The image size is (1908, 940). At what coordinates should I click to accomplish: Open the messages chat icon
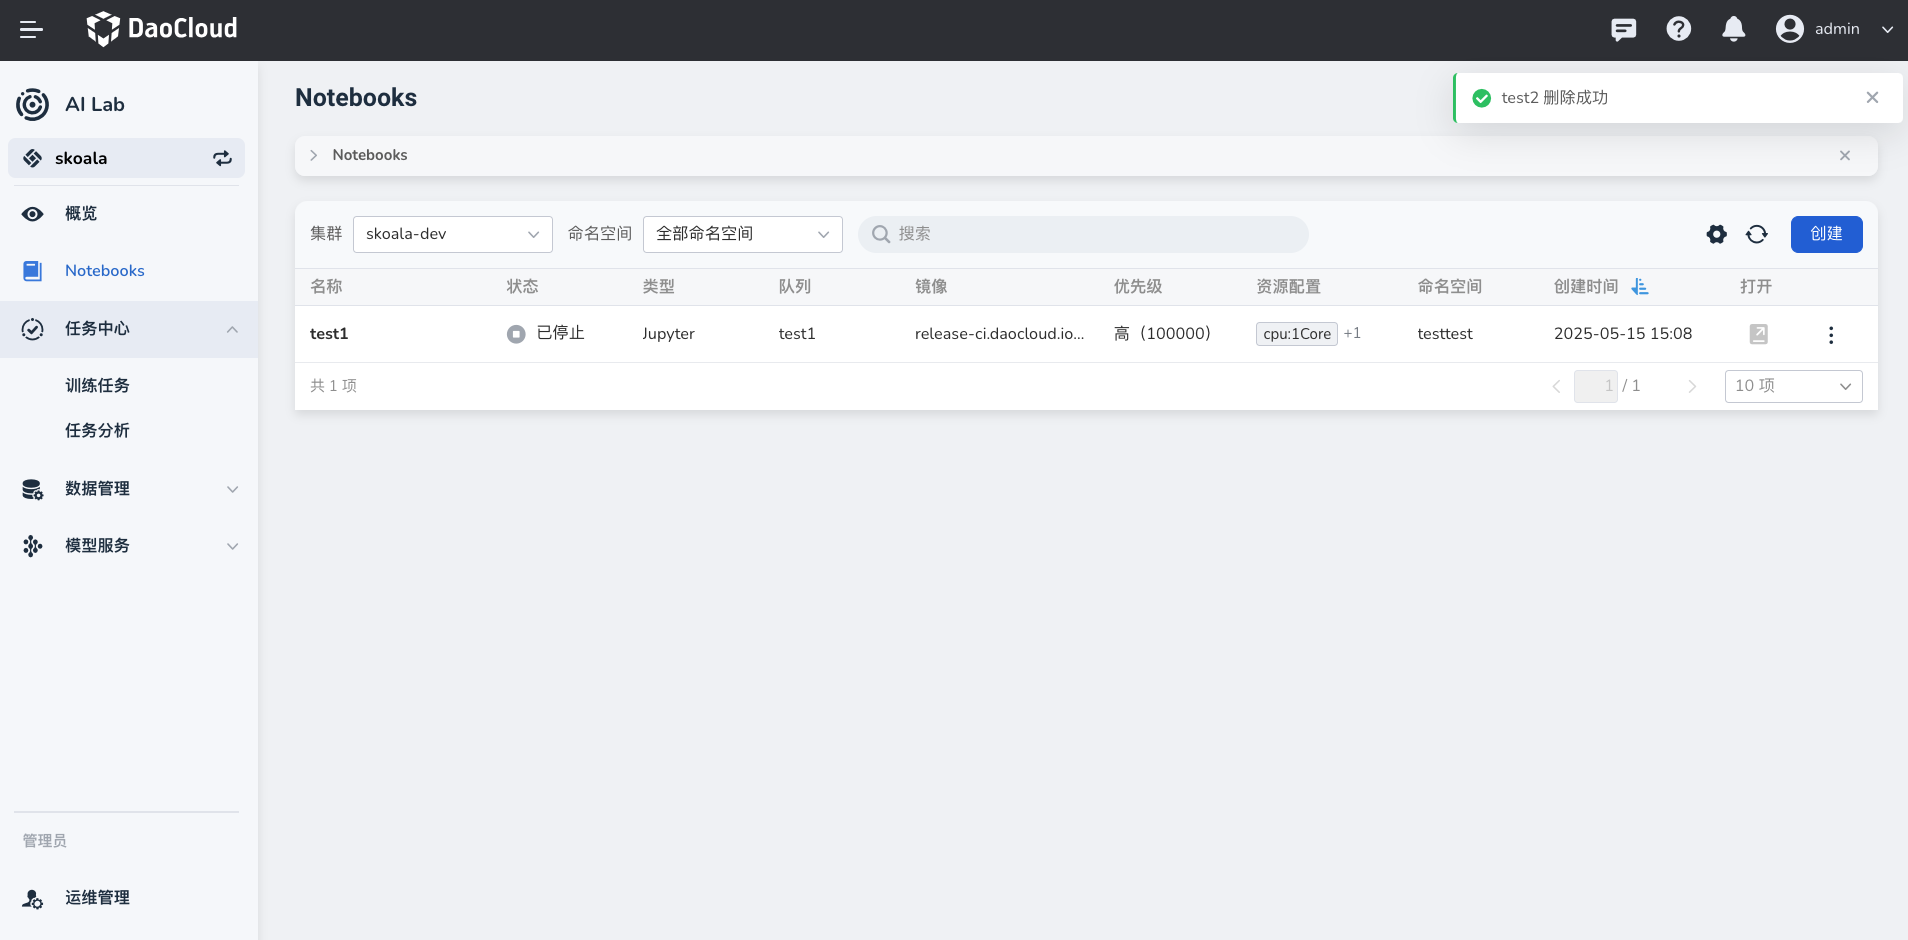click(1623, 29)
